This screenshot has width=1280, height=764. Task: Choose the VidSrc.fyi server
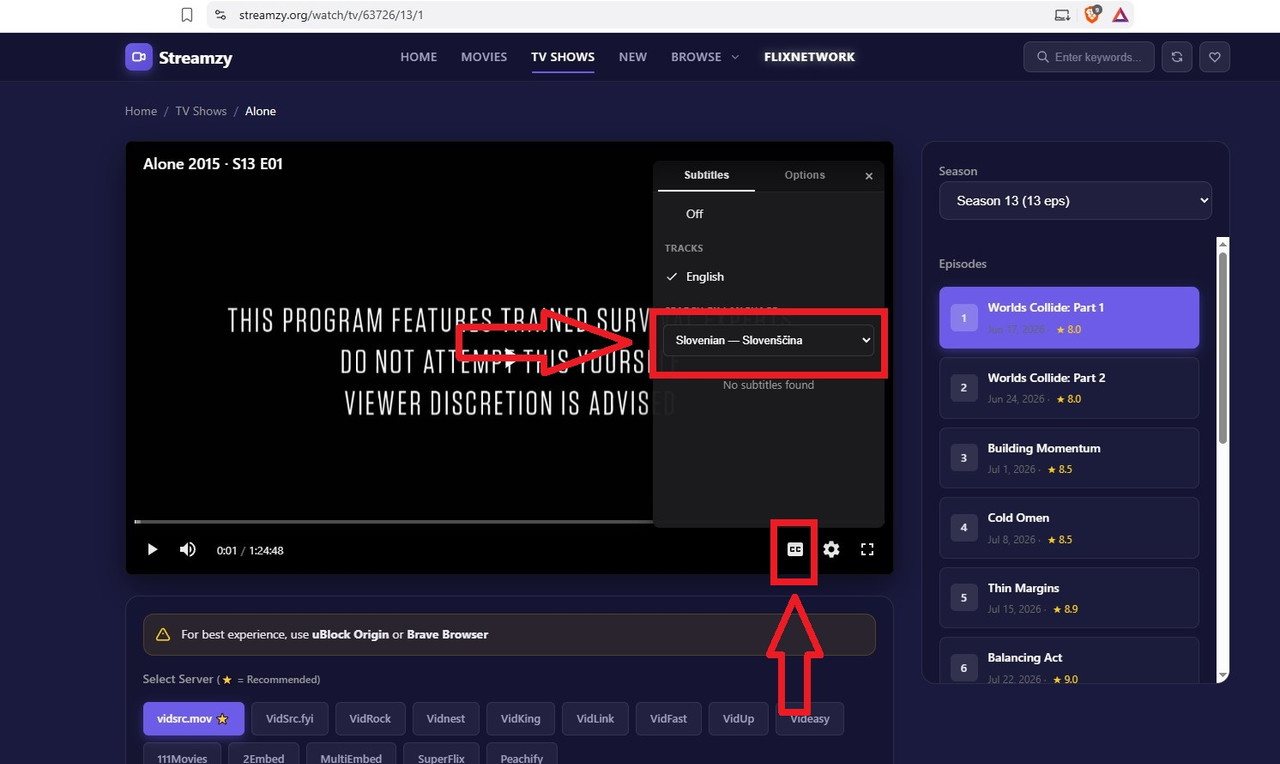tap(290, 719)
